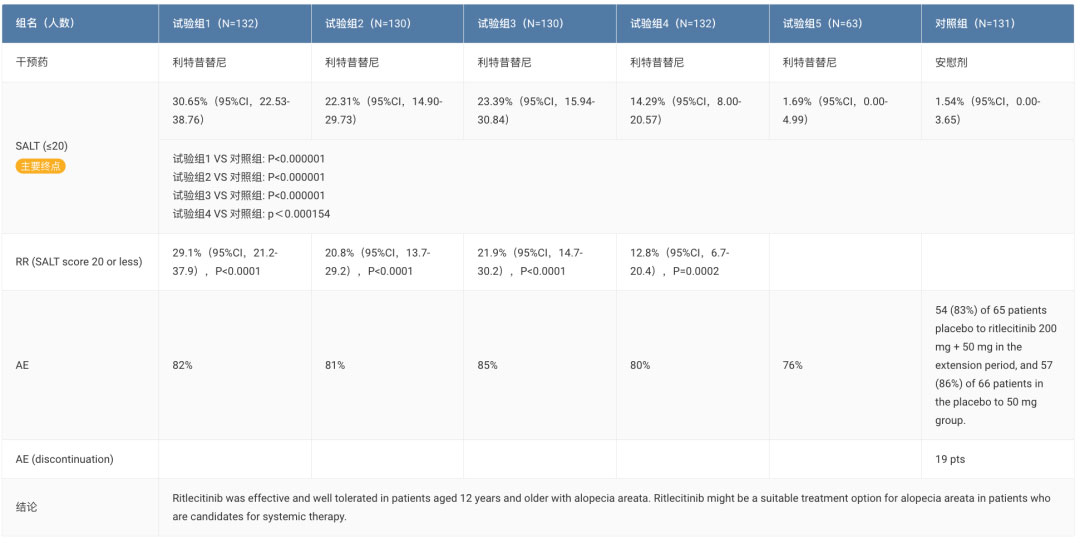This screenshot has height=543, width=1080.
Task: Click the 试验组3 (N=130) column header
Action: click(x=520, y=23)
